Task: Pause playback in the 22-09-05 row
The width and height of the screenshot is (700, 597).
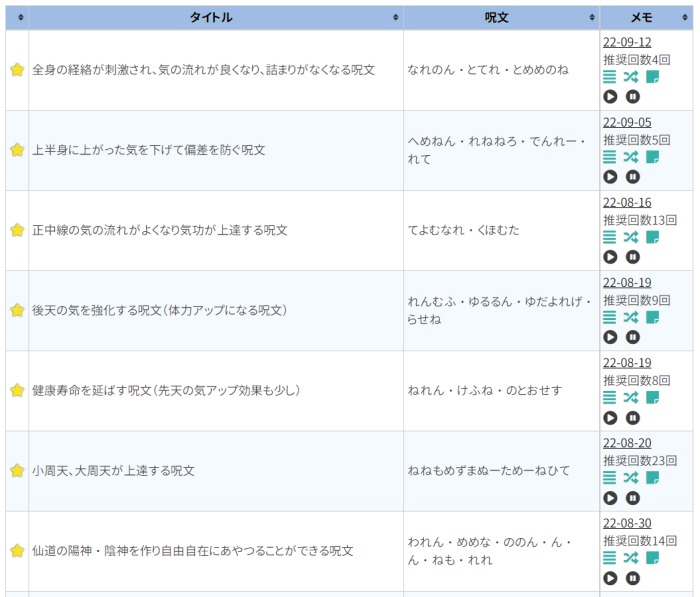Action: pyautogui.click(x=633, y=176)
